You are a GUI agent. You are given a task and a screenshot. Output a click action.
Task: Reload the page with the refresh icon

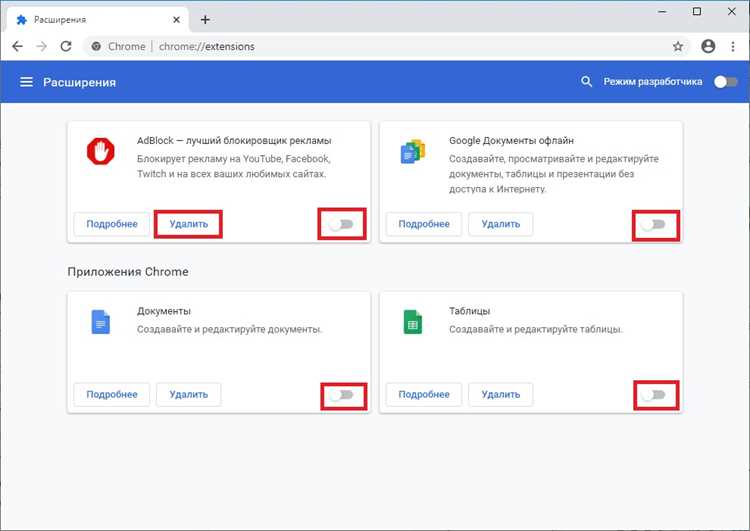(66, 46)
